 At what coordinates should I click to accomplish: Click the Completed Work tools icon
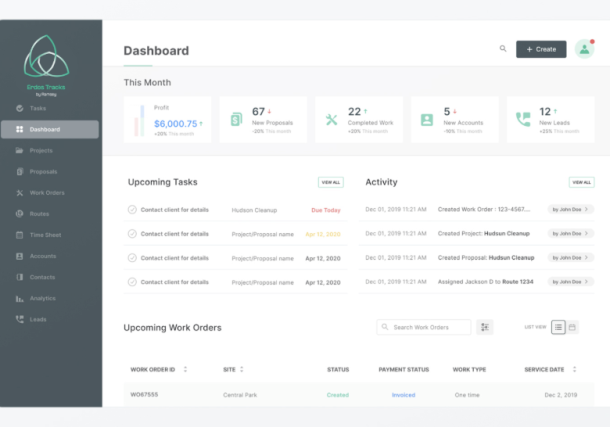coord(332,119)
